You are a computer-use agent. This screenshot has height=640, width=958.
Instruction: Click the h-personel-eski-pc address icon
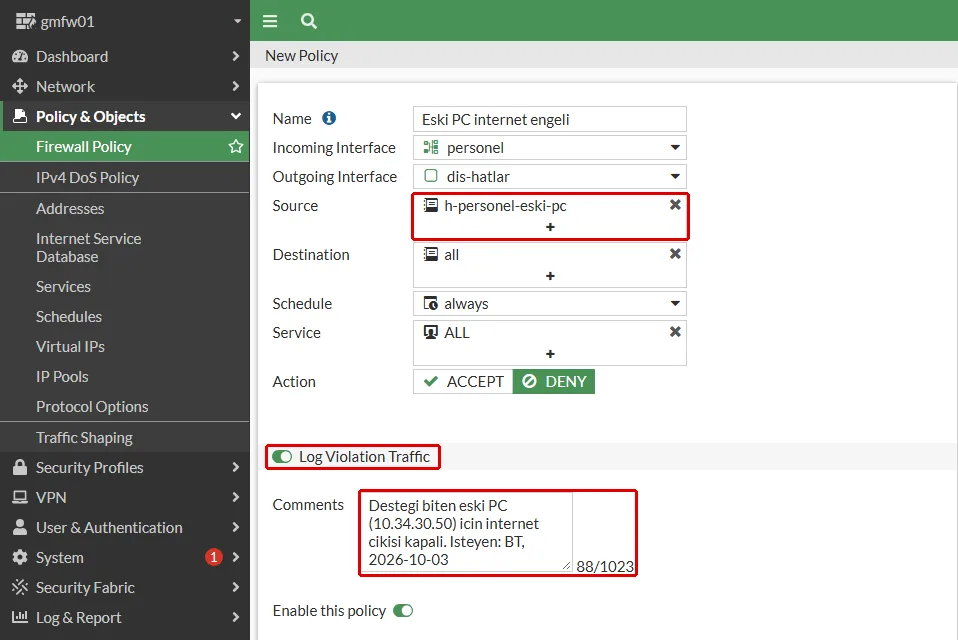click(431, 205)
